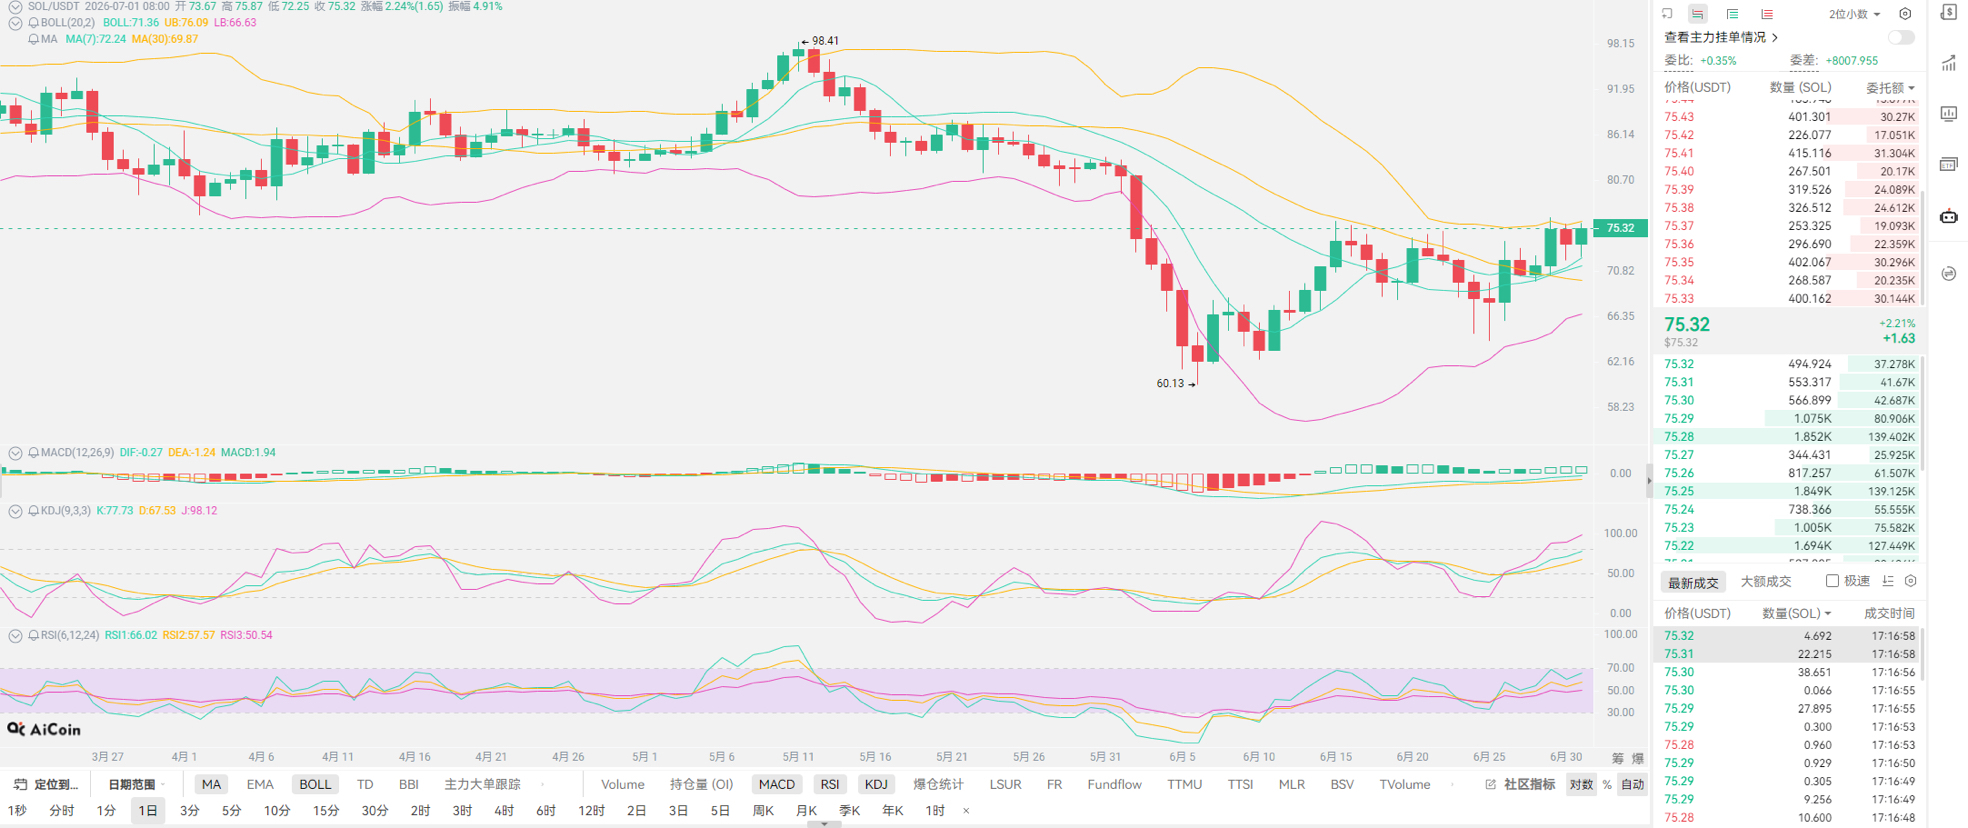The image size is (1968, 828).
Task: Enable the 极速 checkbox
Action: coord(1832,581)
